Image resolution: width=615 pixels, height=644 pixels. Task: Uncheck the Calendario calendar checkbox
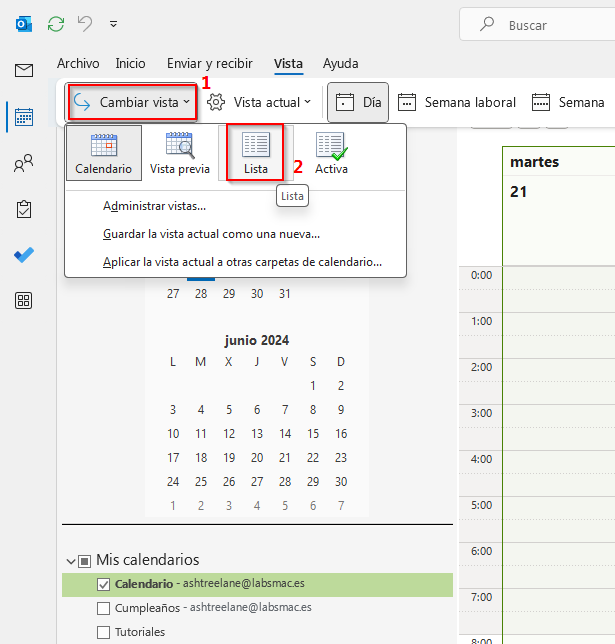pyautogui.click(x=103, y=584)
